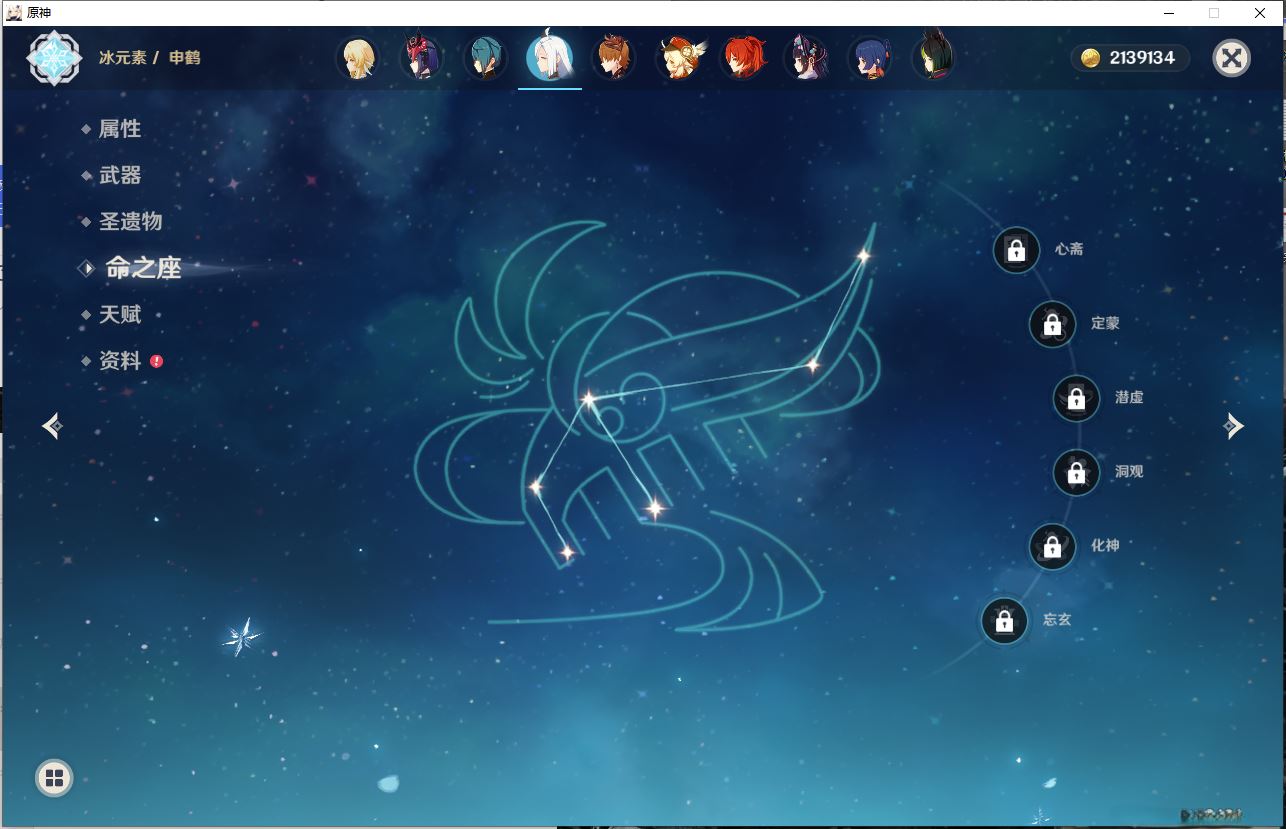Viewport: 1286px width, 829px height.
Task: Close the character screen with X button
Action: pyautogui.click(x=1231, y=58)
